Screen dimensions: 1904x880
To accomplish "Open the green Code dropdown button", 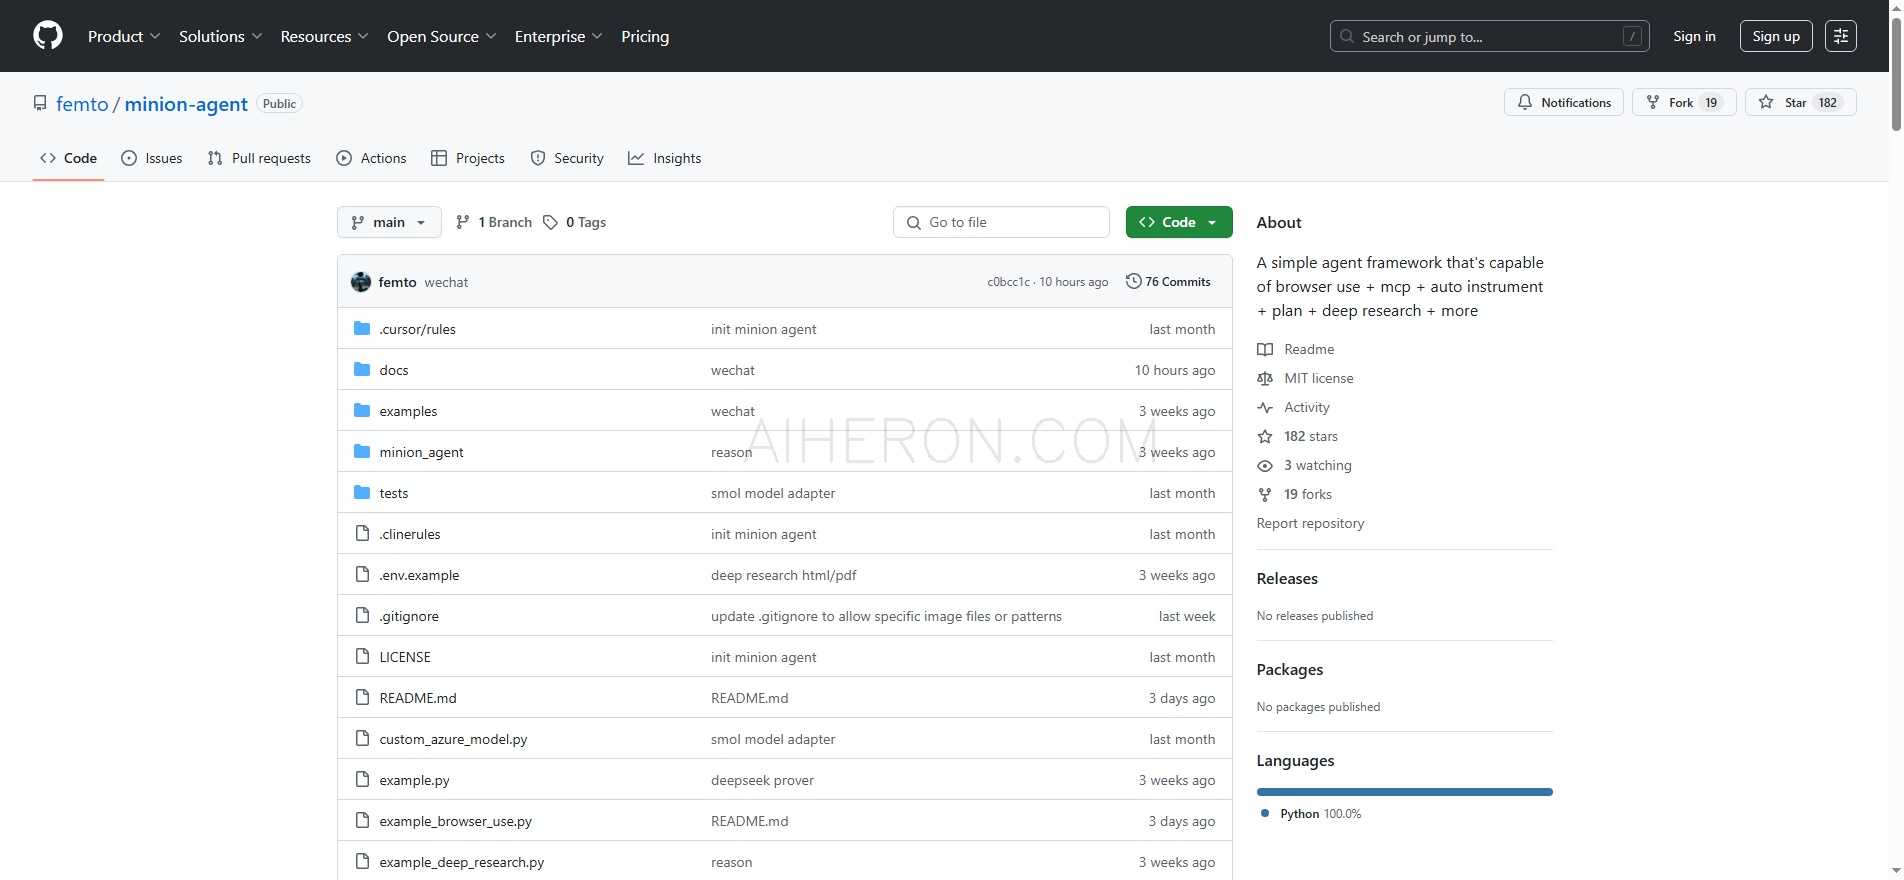I will pyautogui.click(x=1179, y=222).
